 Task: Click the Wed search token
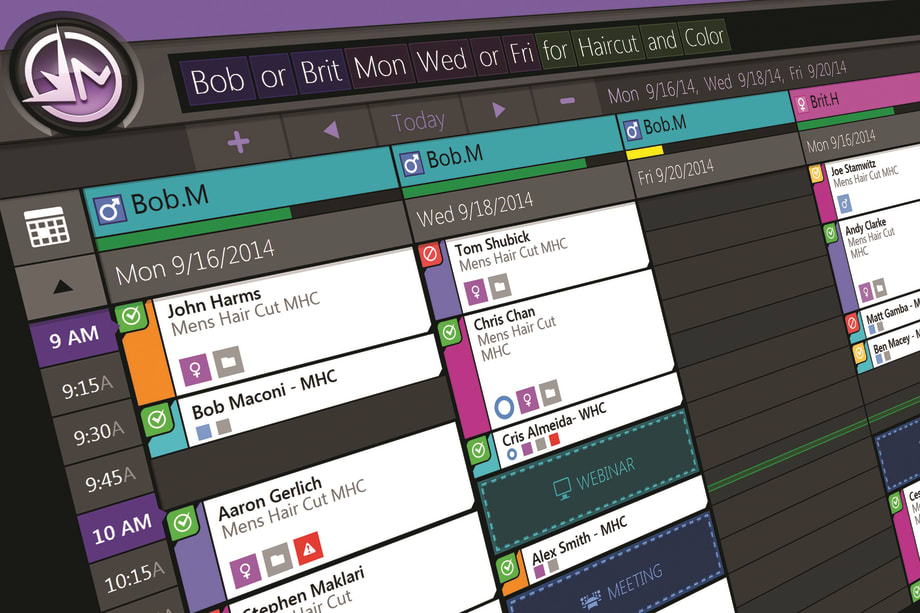tap(442, 60)
